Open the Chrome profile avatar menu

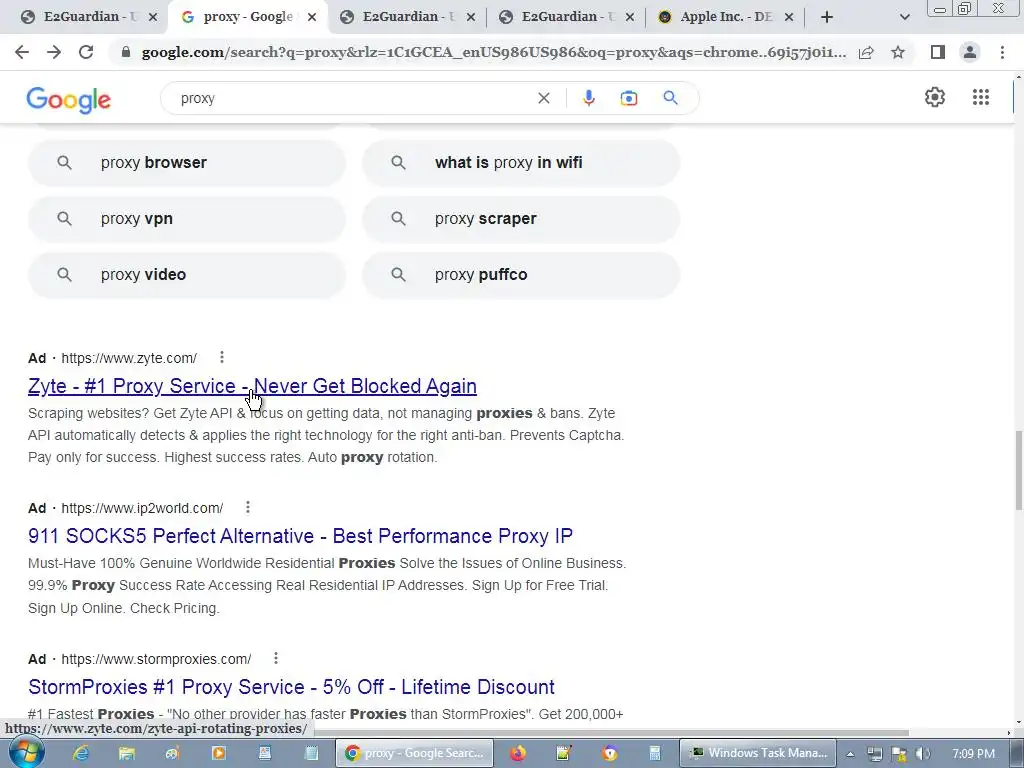coord(970,52)
